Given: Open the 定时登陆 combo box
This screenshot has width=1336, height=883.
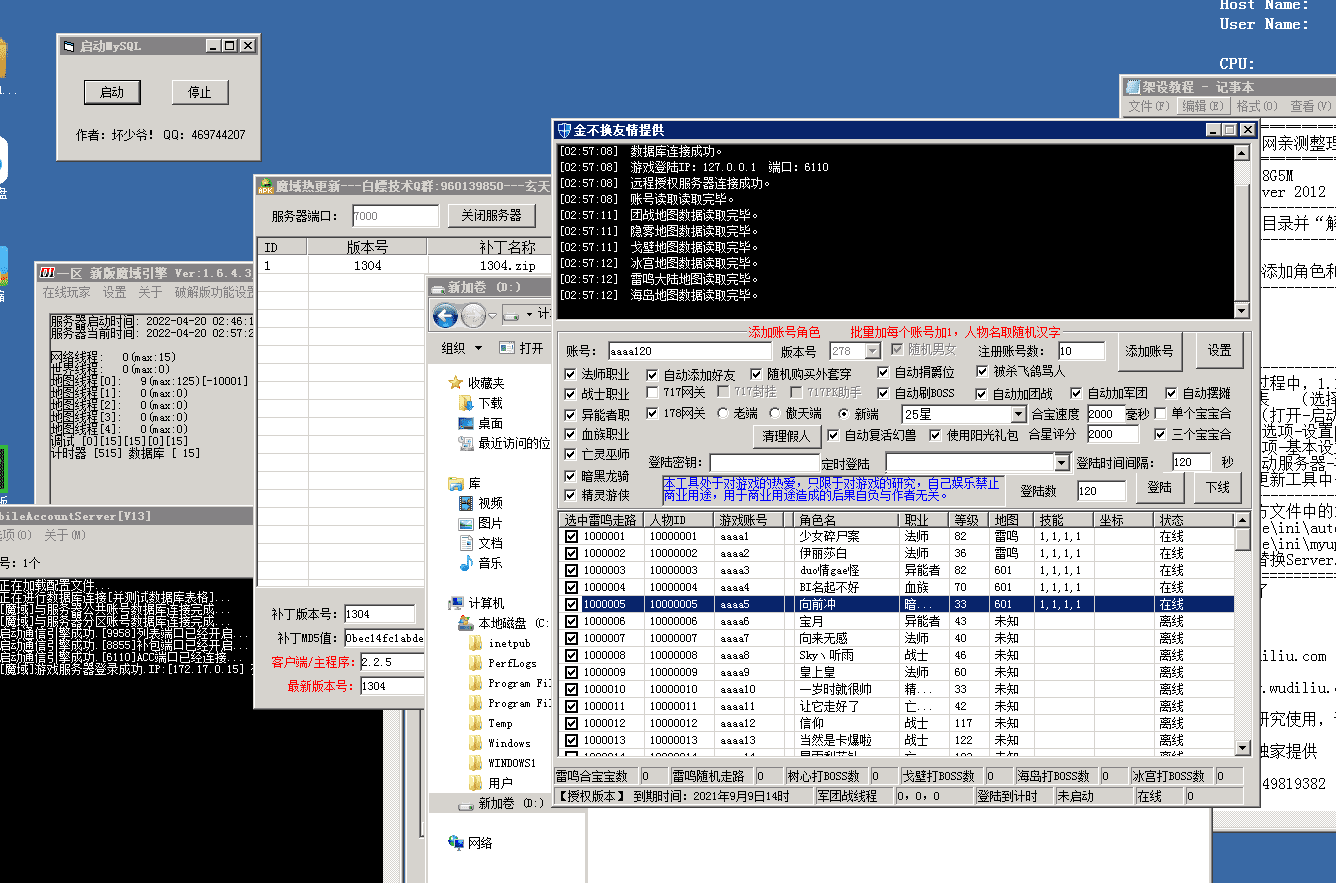Looking at the screenshot, I should (1062, 463).
